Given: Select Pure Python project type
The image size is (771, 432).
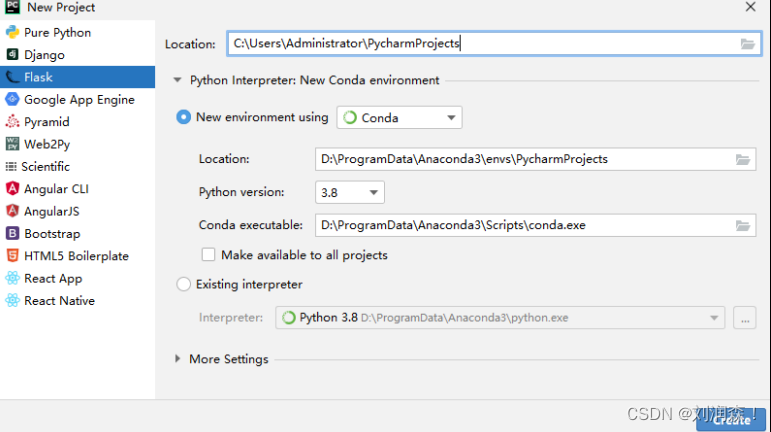Looking at the screenshot, I should click(58, 32).
